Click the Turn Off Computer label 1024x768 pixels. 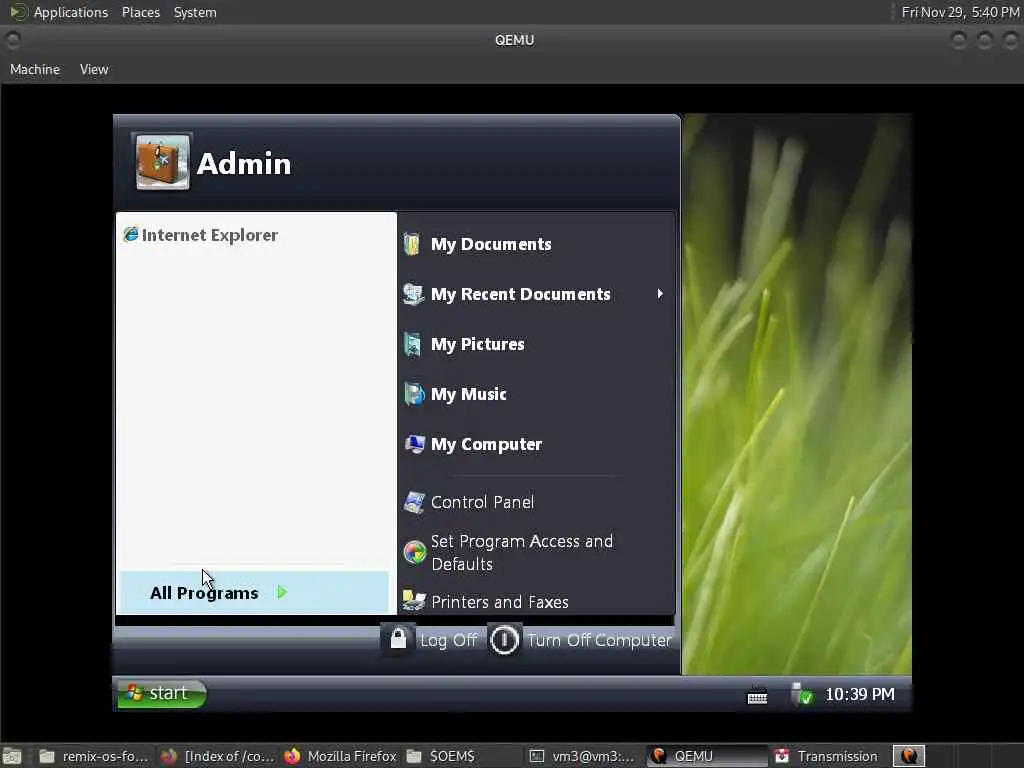[x=600, y=641]
